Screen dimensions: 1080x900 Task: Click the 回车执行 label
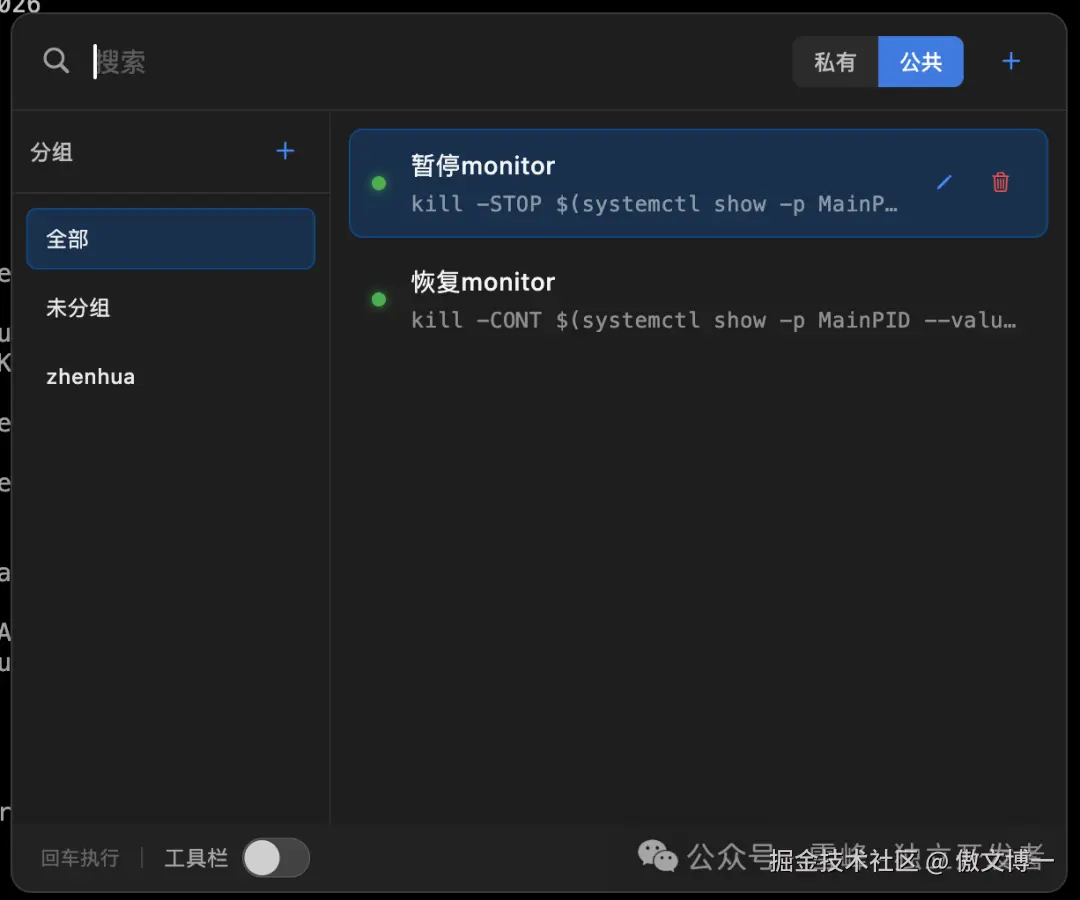(80, 858)
